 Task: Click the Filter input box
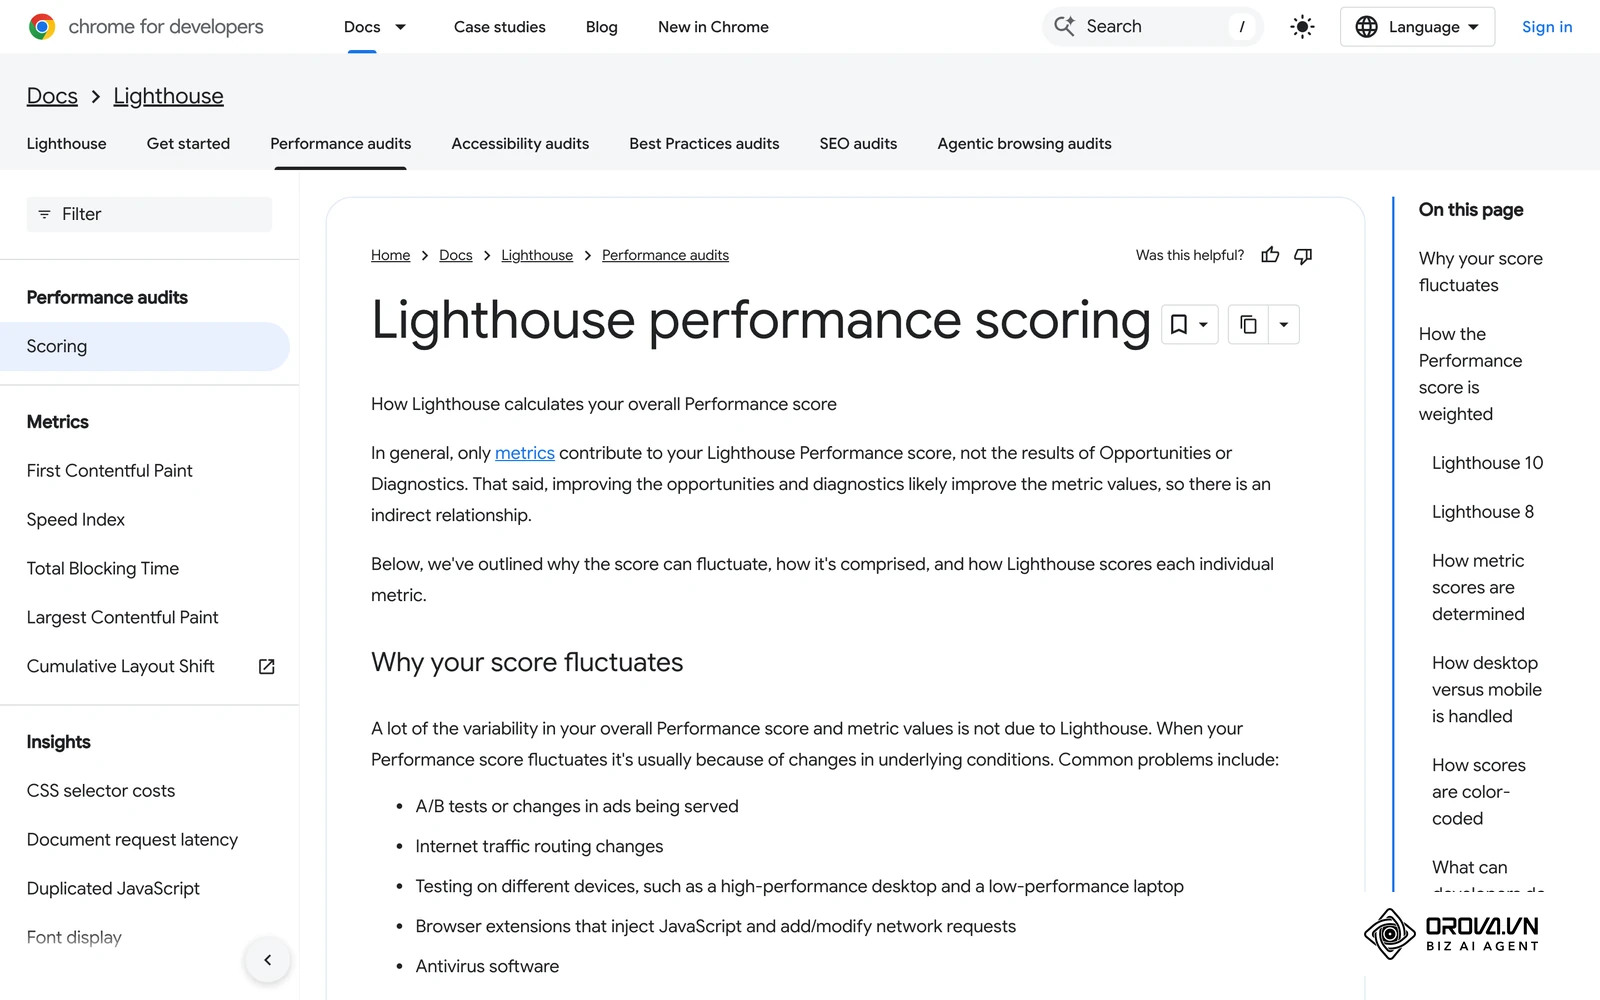point(149,214)
